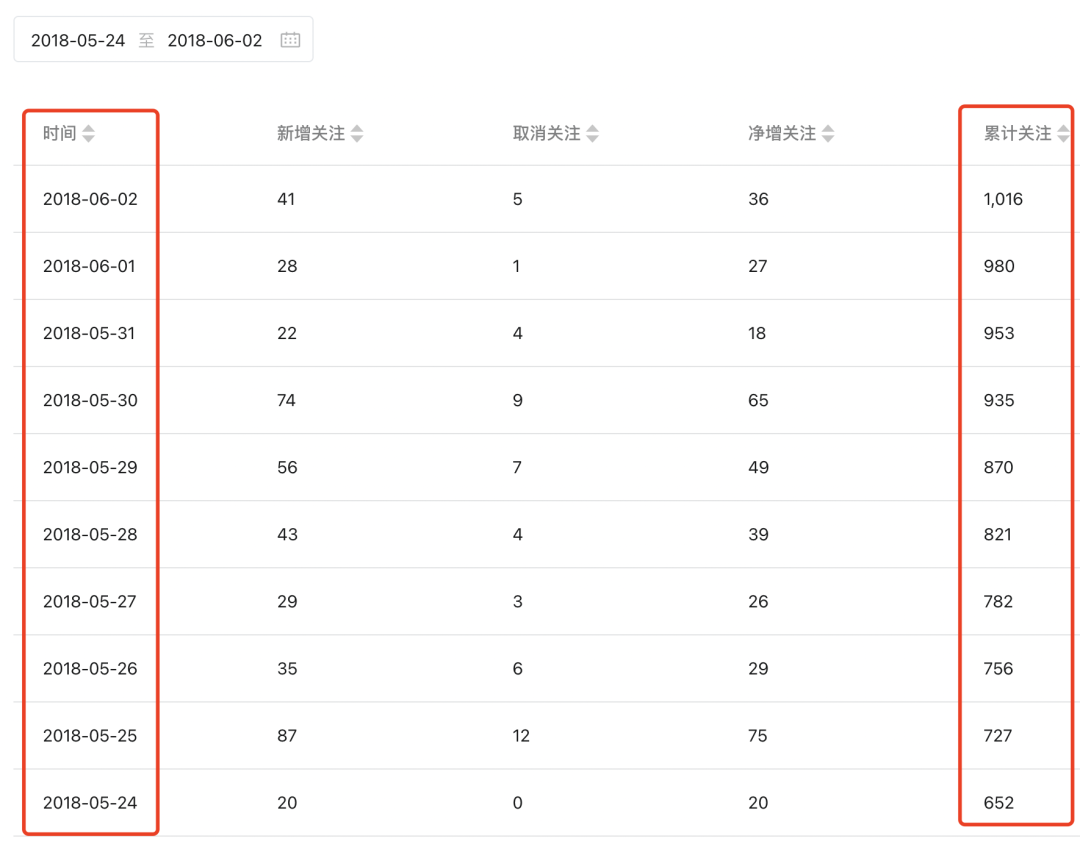
Task: Click sort arrows beside 新增关注 header
Action: click(357, 134)
